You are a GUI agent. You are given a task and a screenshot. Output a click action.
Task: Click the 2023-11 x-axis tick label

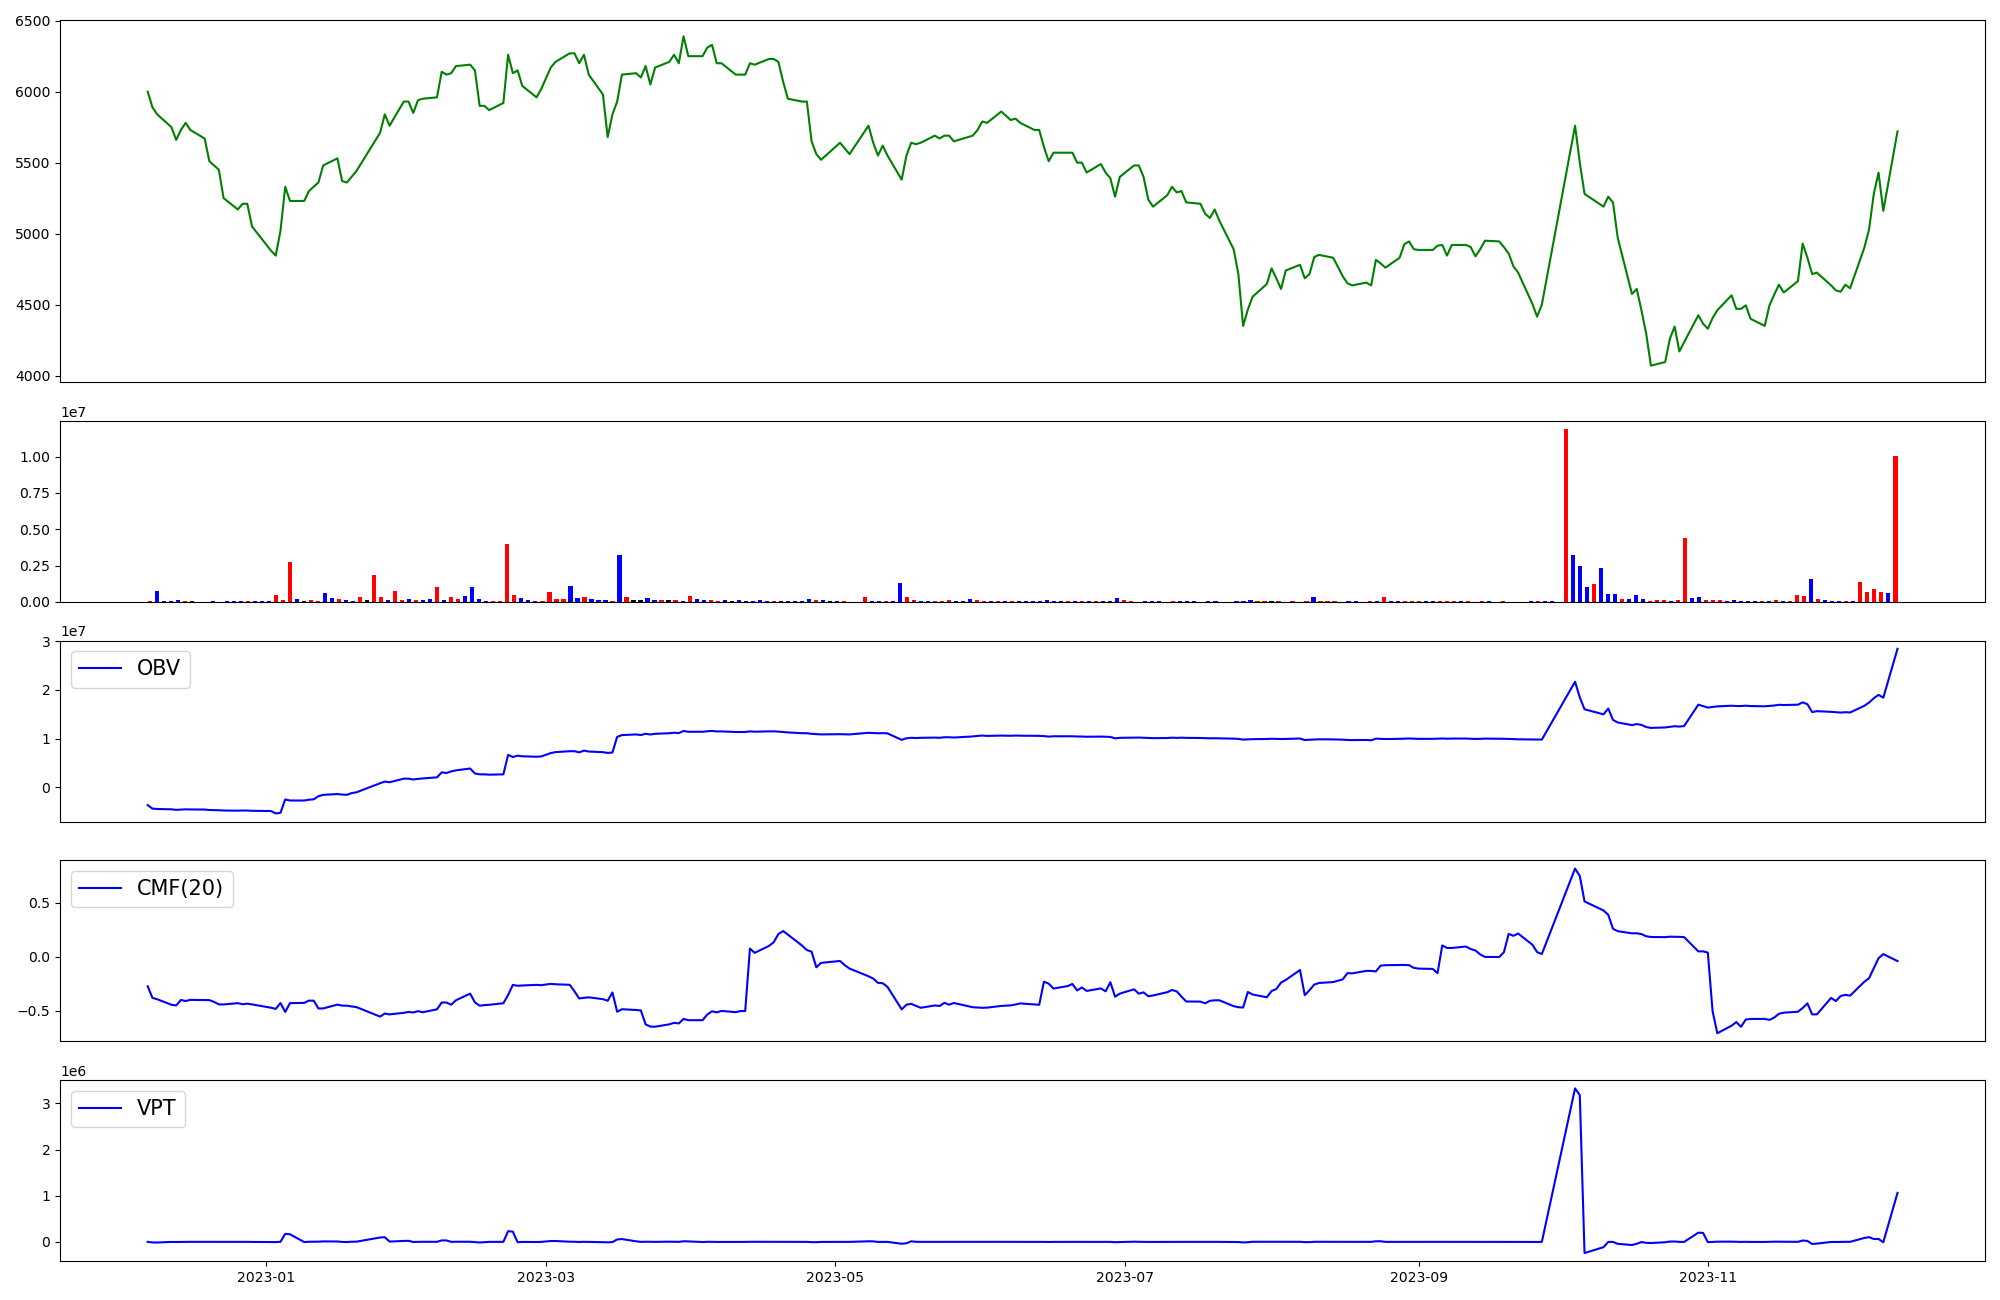[1708, 1277]
